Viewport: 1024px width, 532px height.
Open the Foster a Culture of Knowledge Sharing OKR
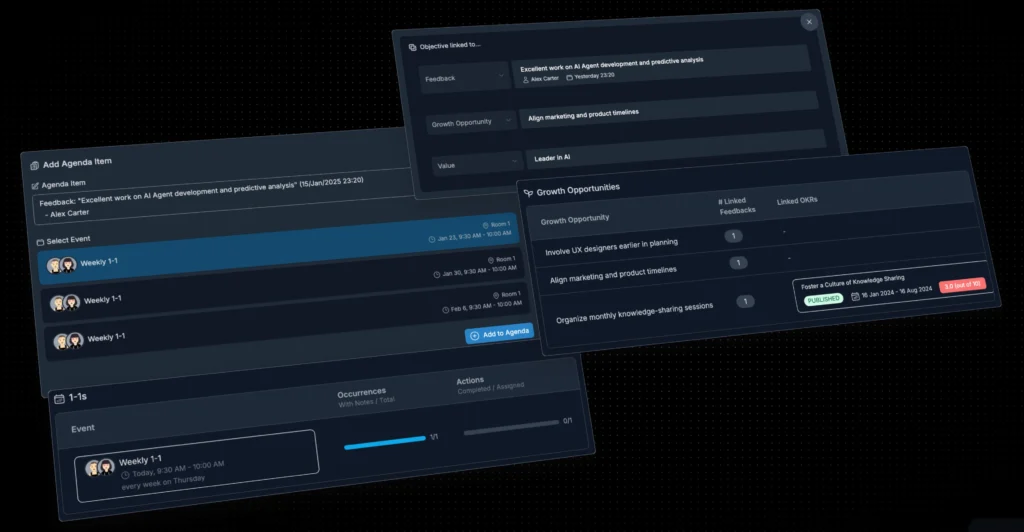point(893,287)
